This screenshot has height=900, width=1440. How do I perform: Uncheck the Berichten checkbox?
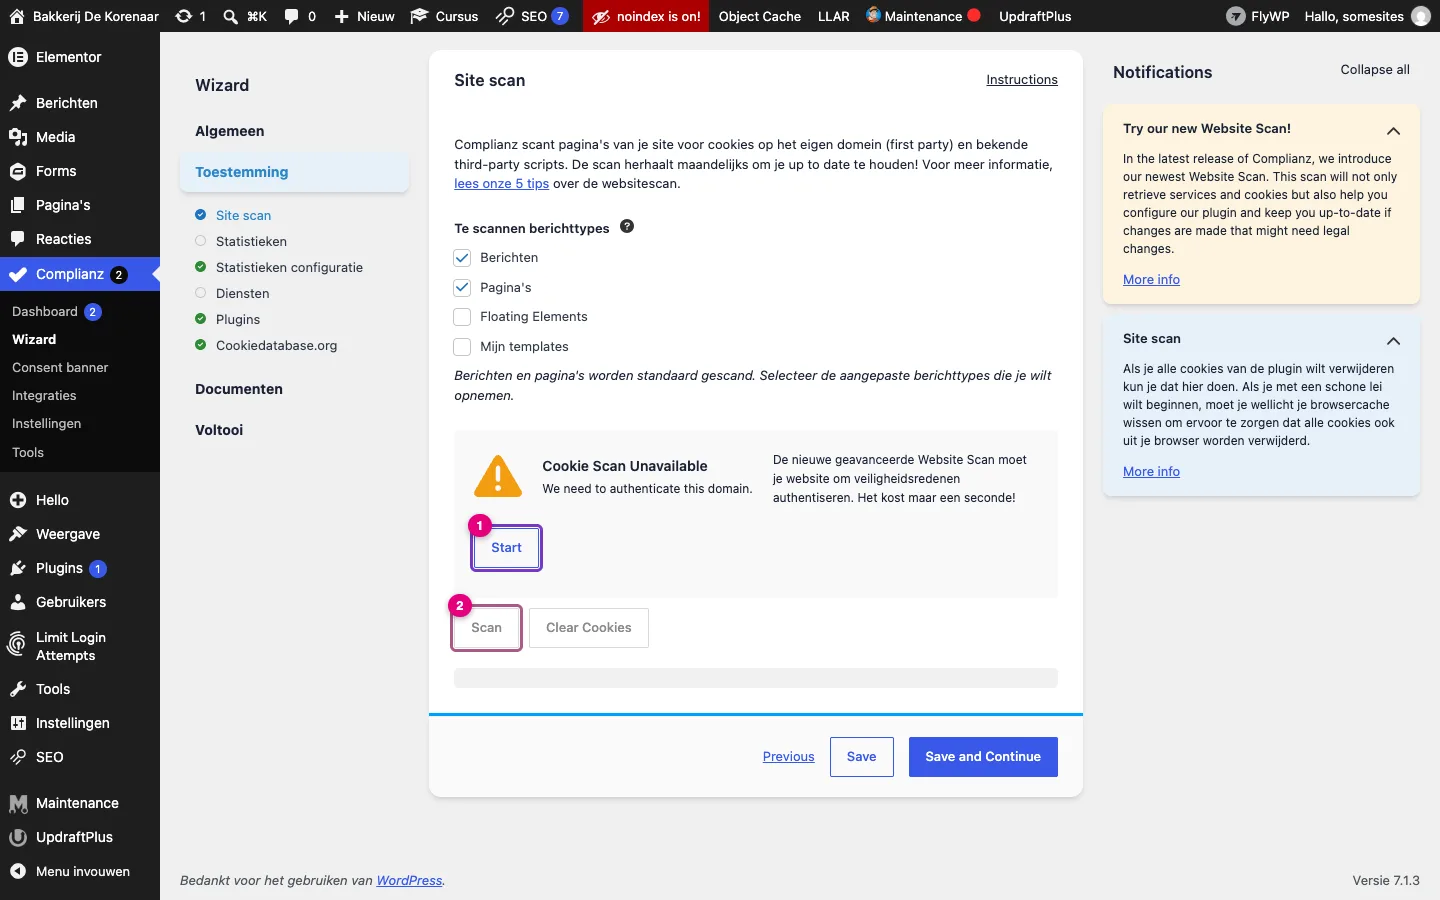(462, 258)
